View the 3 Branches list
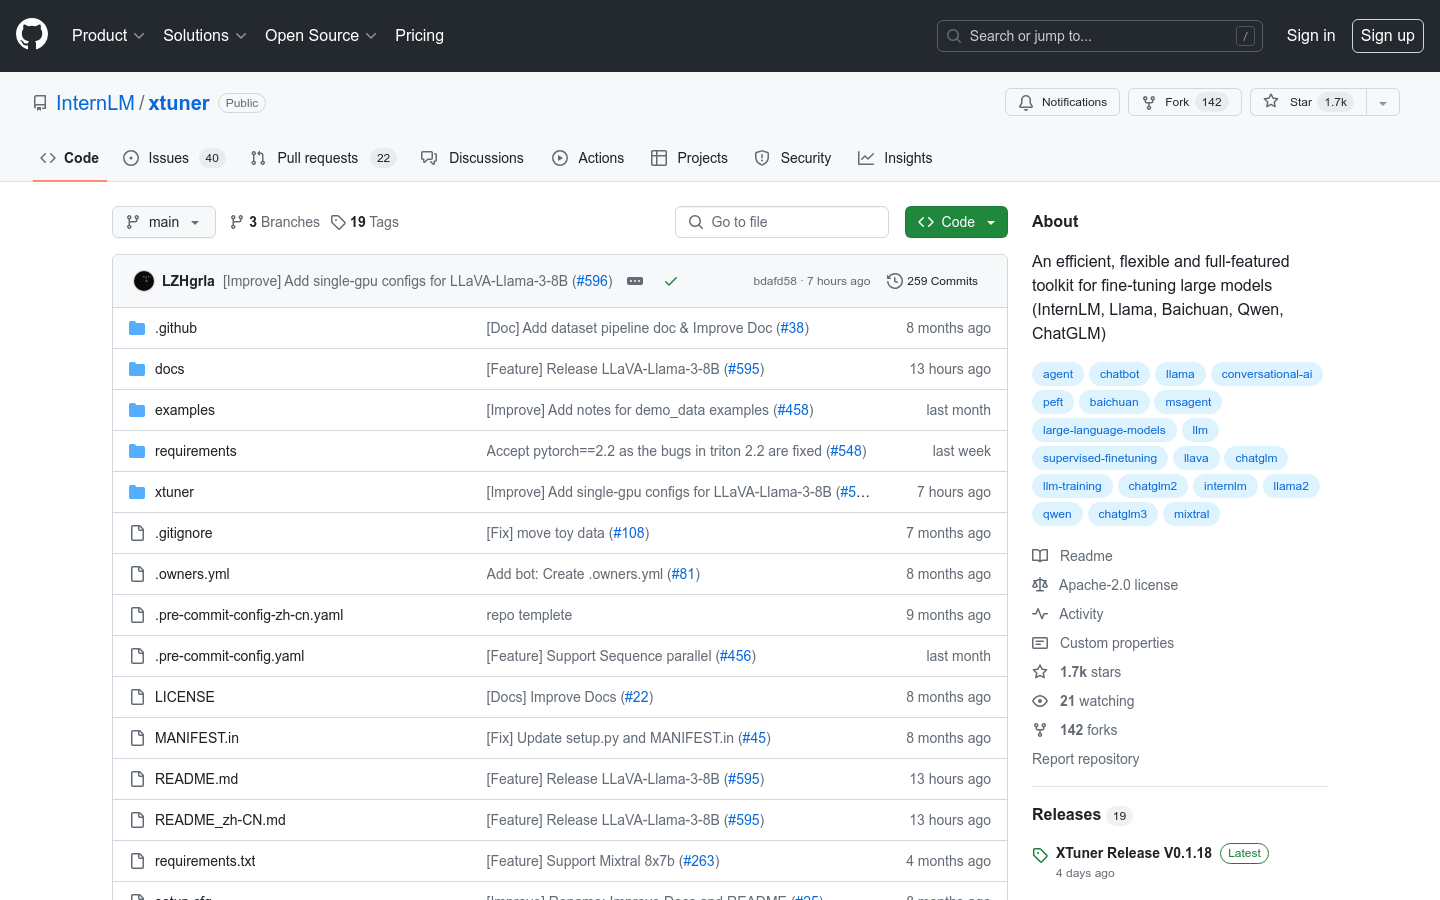The width and height of the screenshot is (1440, 900). coord(275,222)
